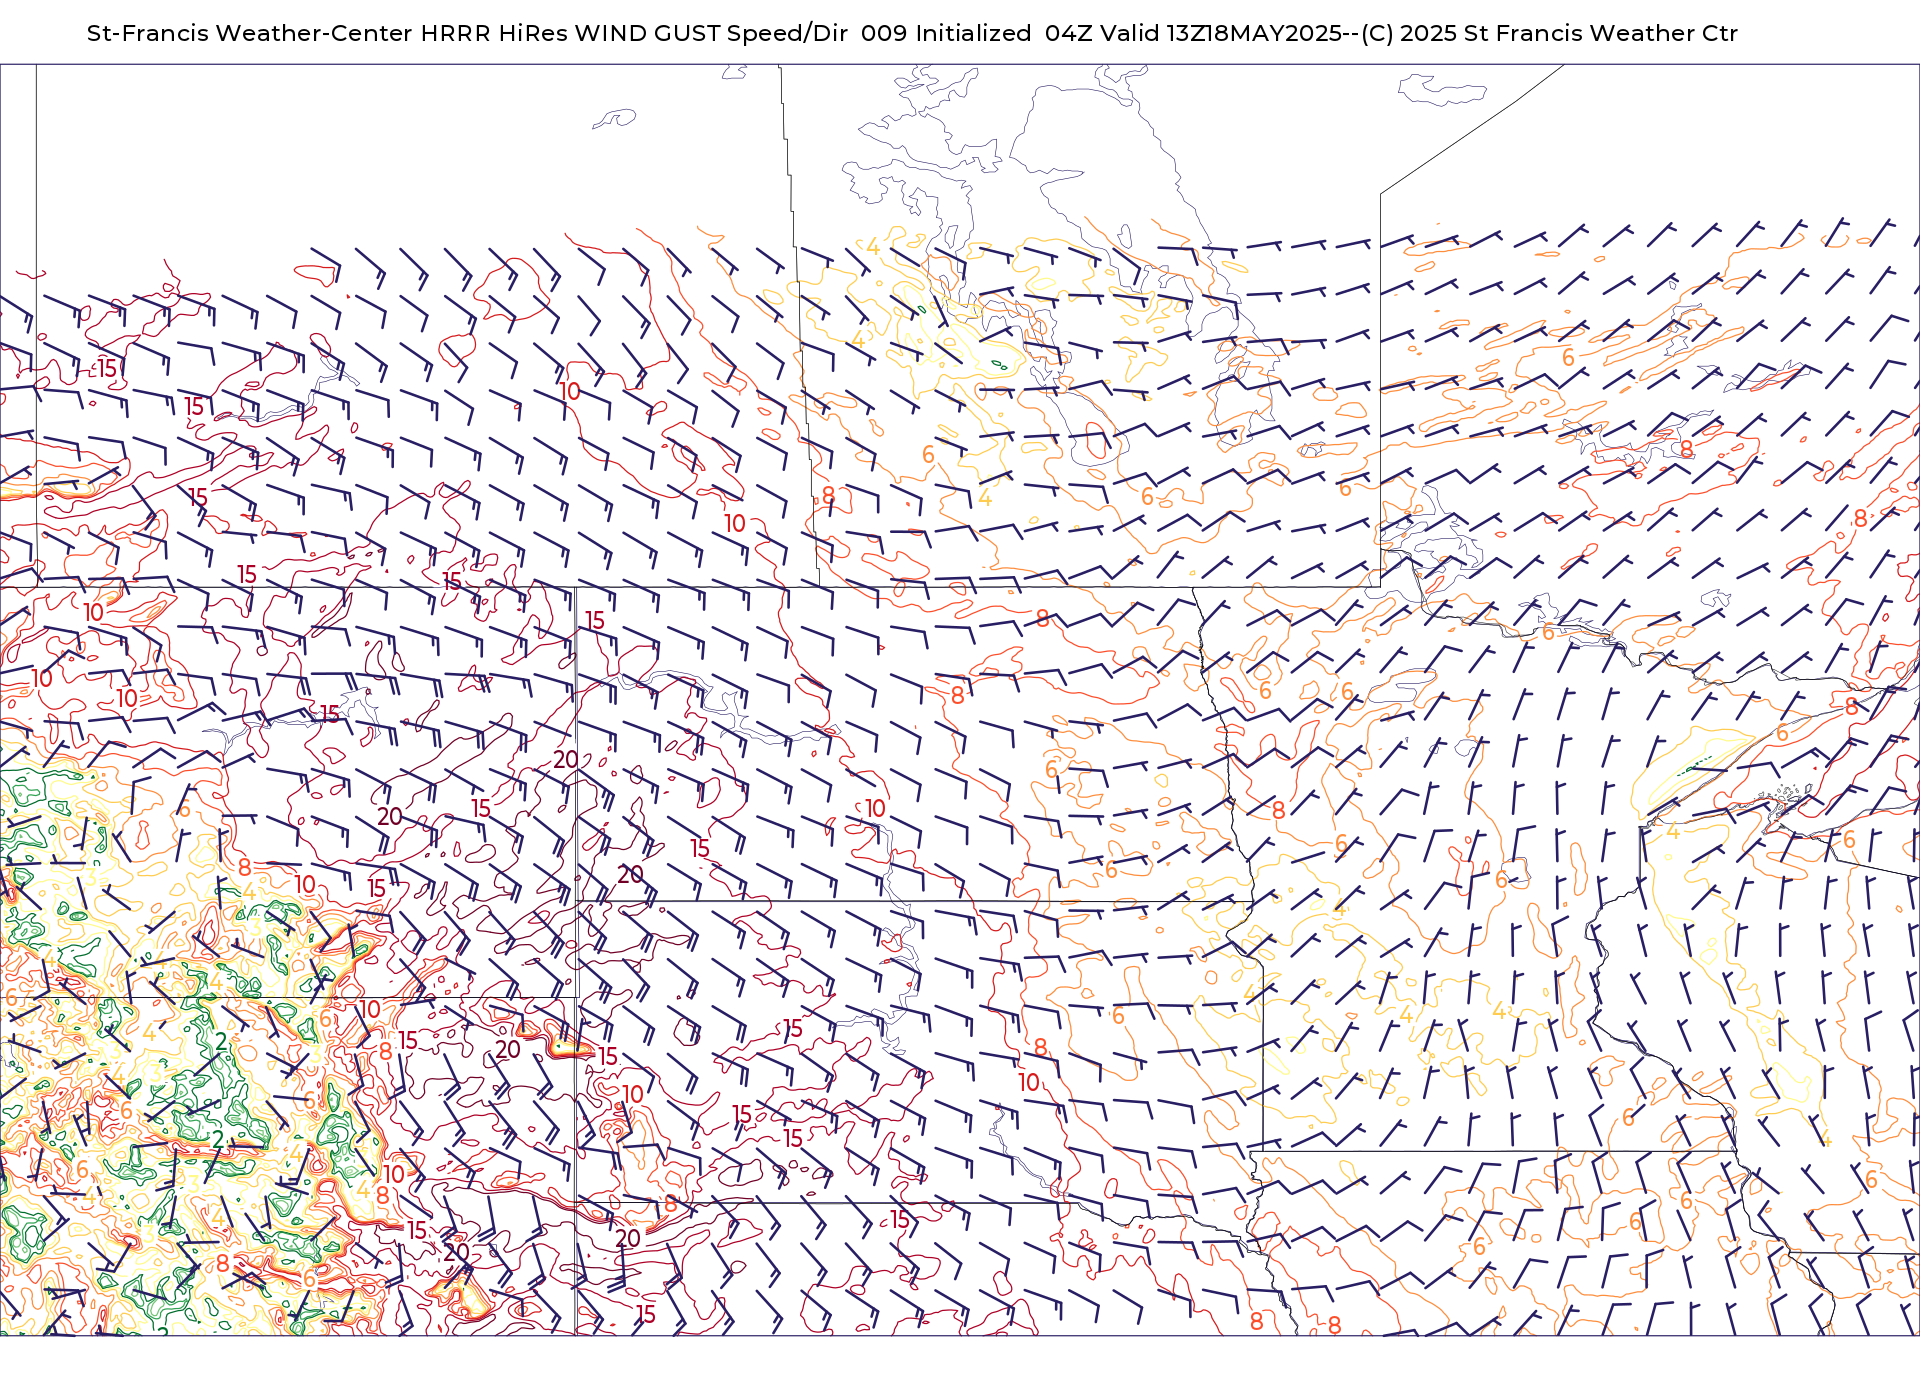1920x1400 pixels.
Task: Click '(C) 2025 St Francis Weather Ctr' copyright text
Action: (x=1549, y=33)
